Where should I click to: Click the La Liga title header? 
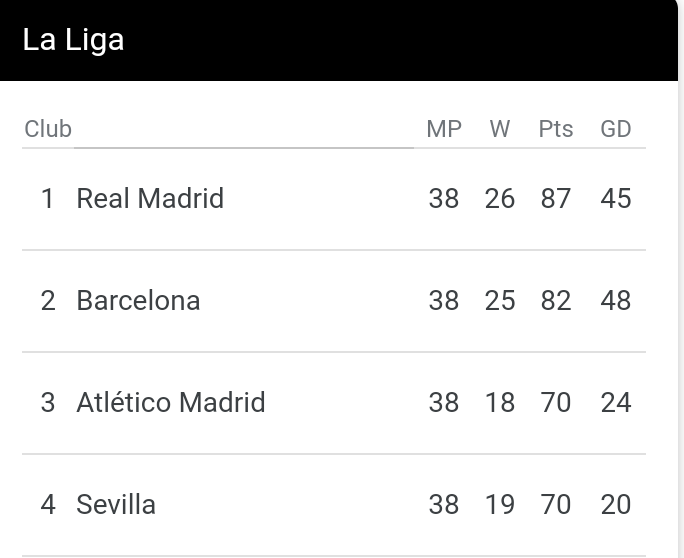point(73,41)
